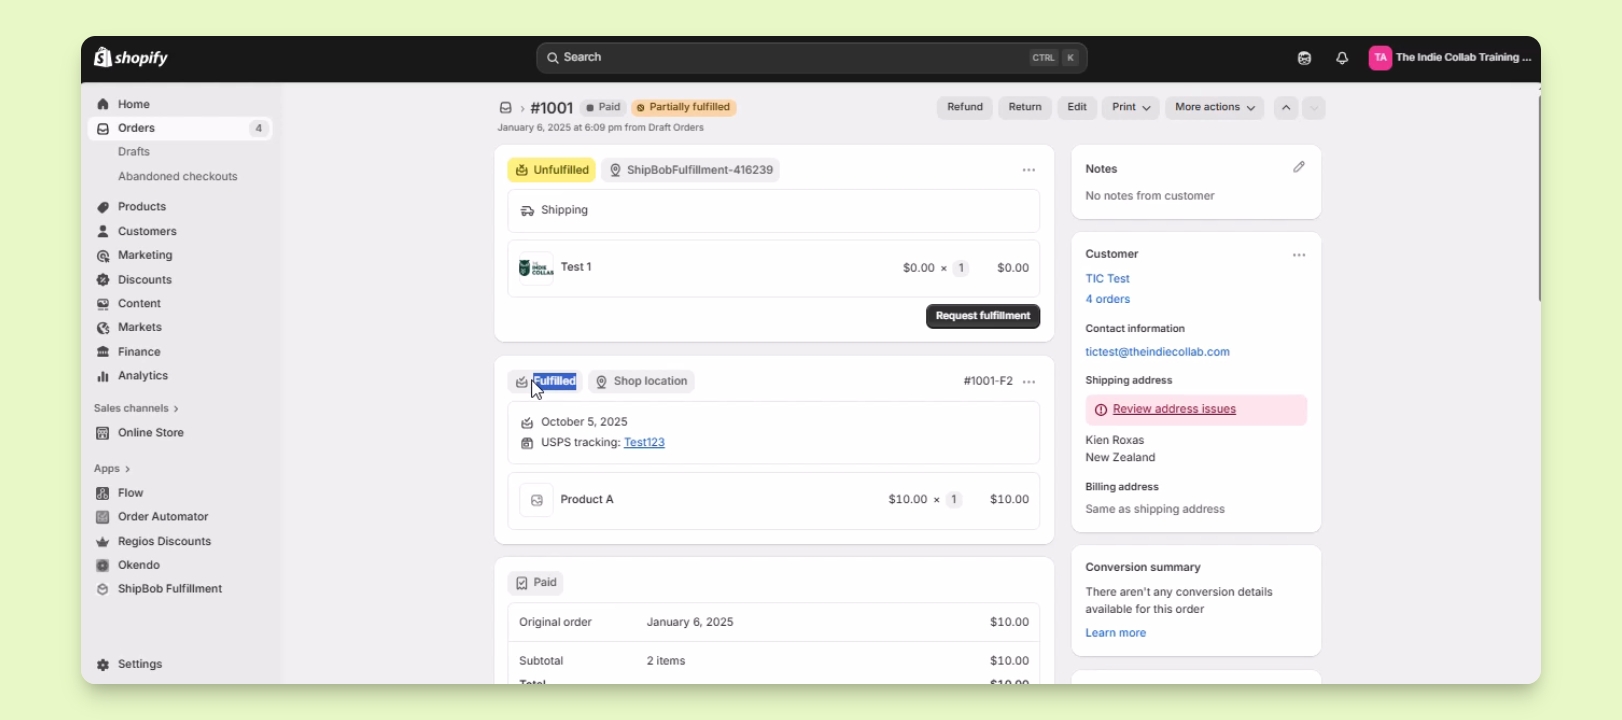Viewport: 1622px width, 720px height.
Task: Open the More actions dropdown
Action: pyautogui.click(x=1215, y=108)
